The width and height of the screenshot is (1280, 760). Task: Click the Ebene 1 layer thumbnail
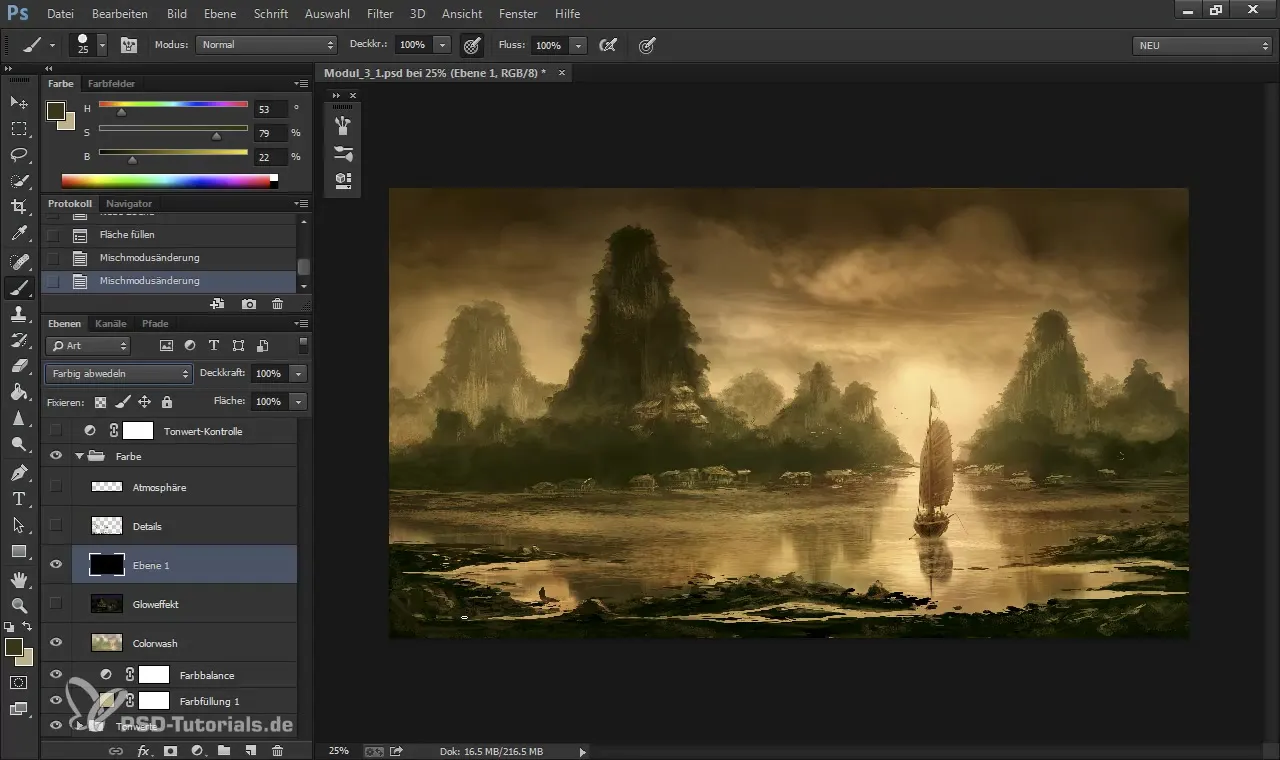click(x=106, y=565)
